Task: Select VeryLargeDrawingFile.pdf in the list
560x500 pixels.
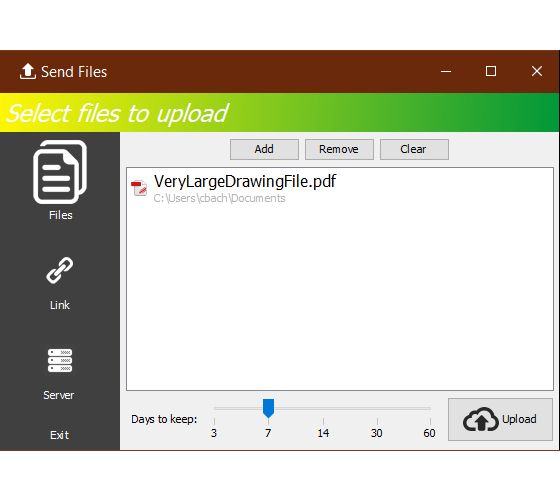Action: 340,188
